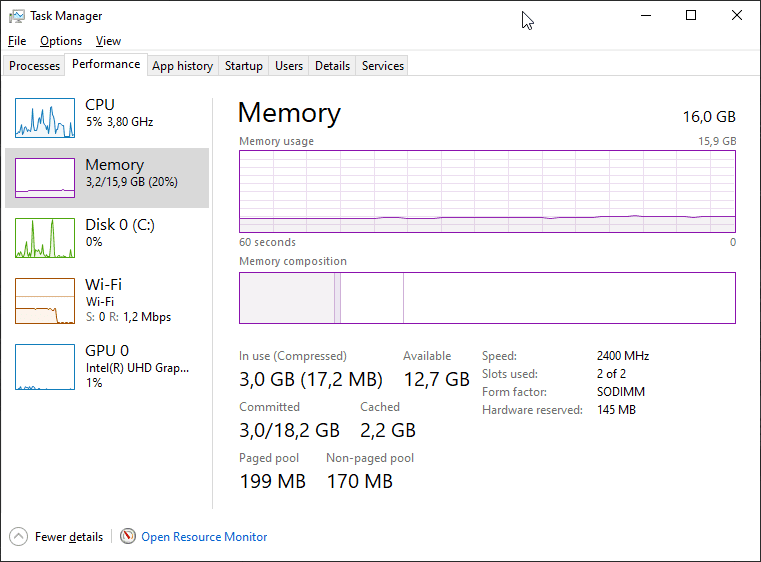Click the Resource Monitor gauge icon
Image resolution: width=761 pixels, height=562 pixels.
(x=128, y=537)
